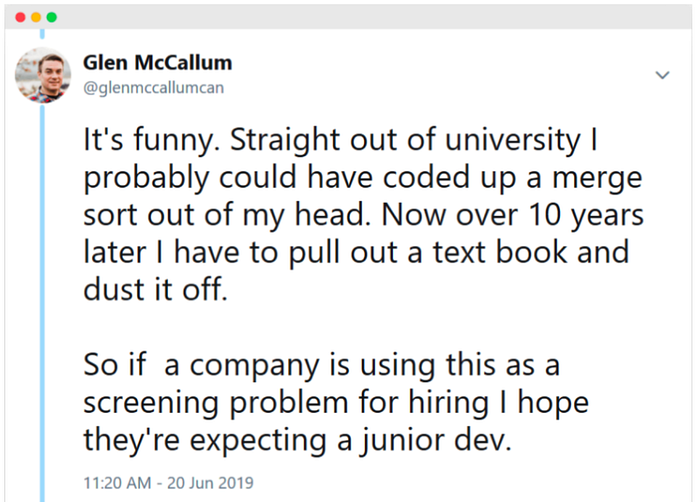Visit the @glenmccallumcan handle link
Screen dimensions: 700x502
[154, 88]
